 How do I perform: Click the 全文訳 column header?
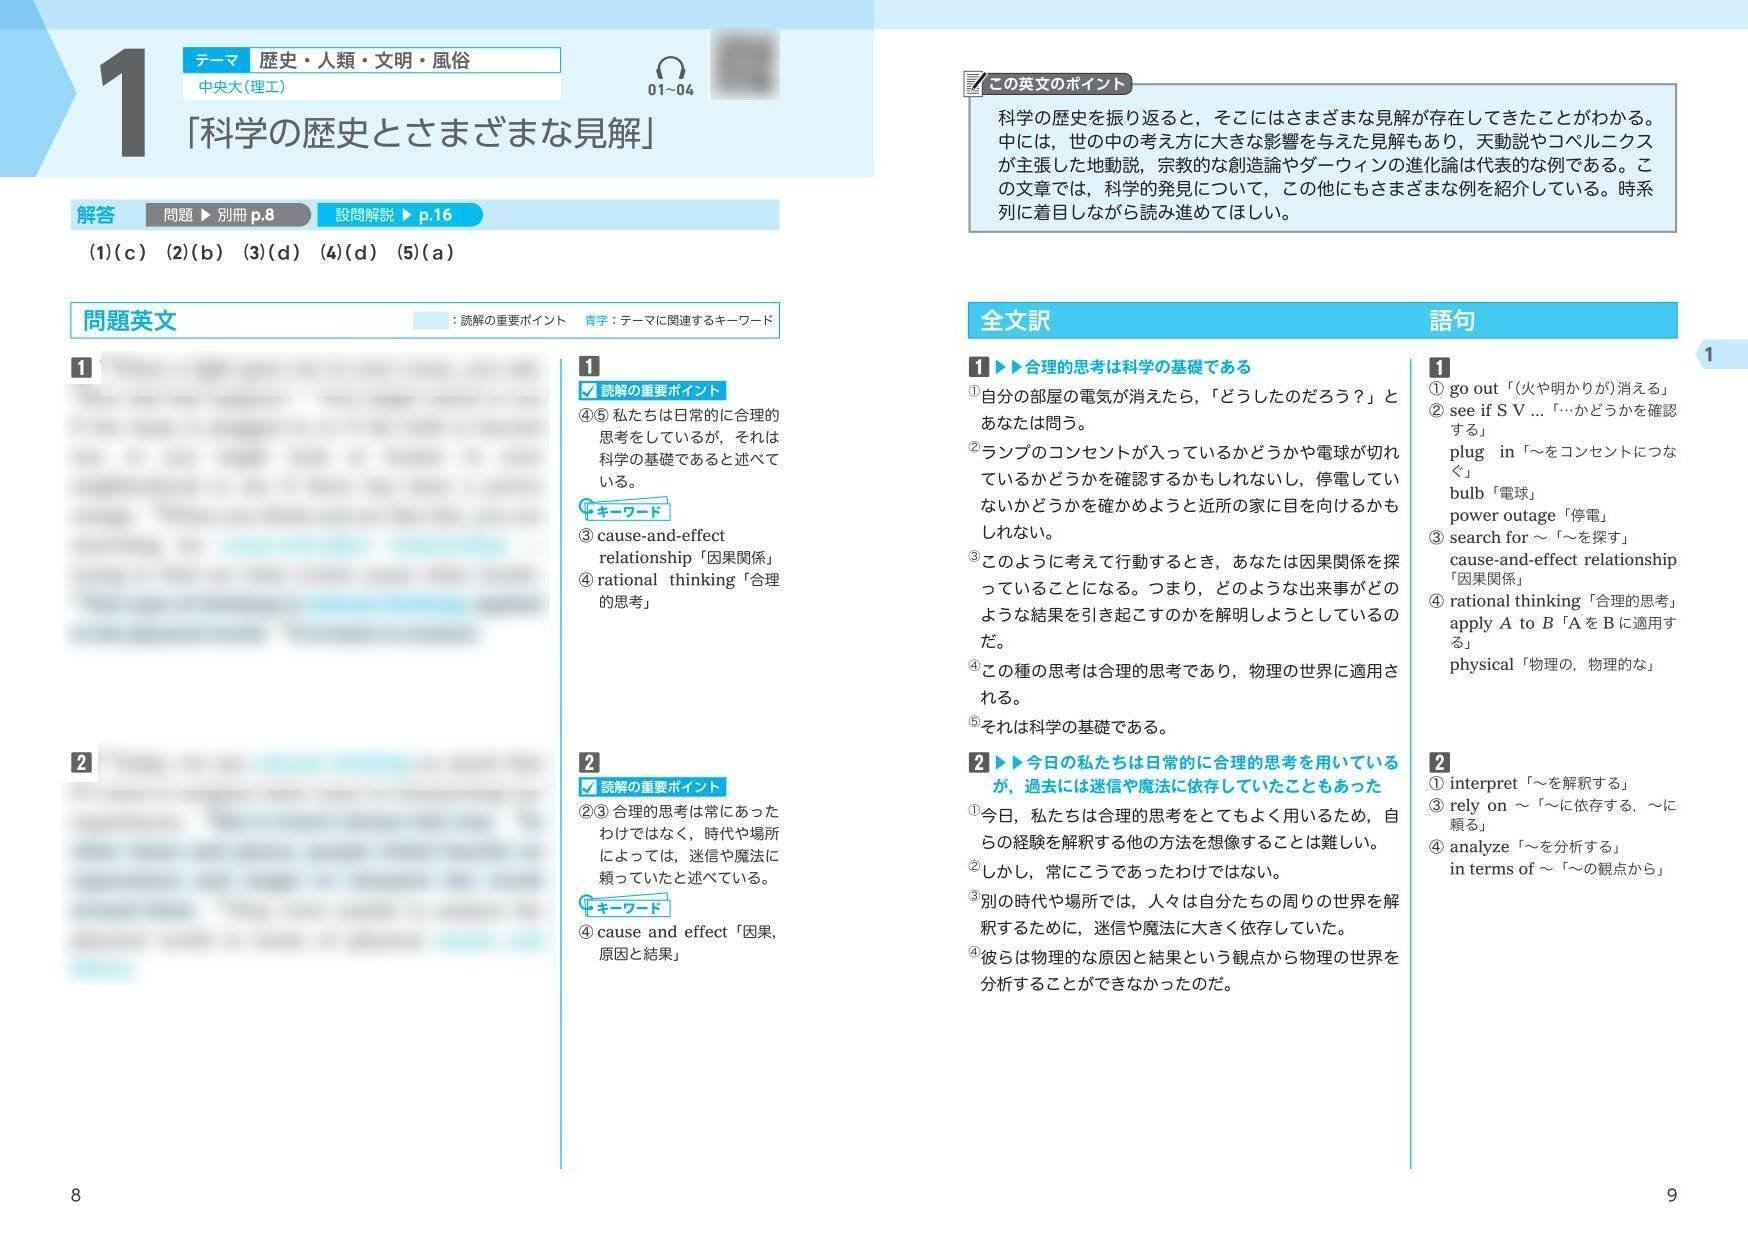(1015, 321)
